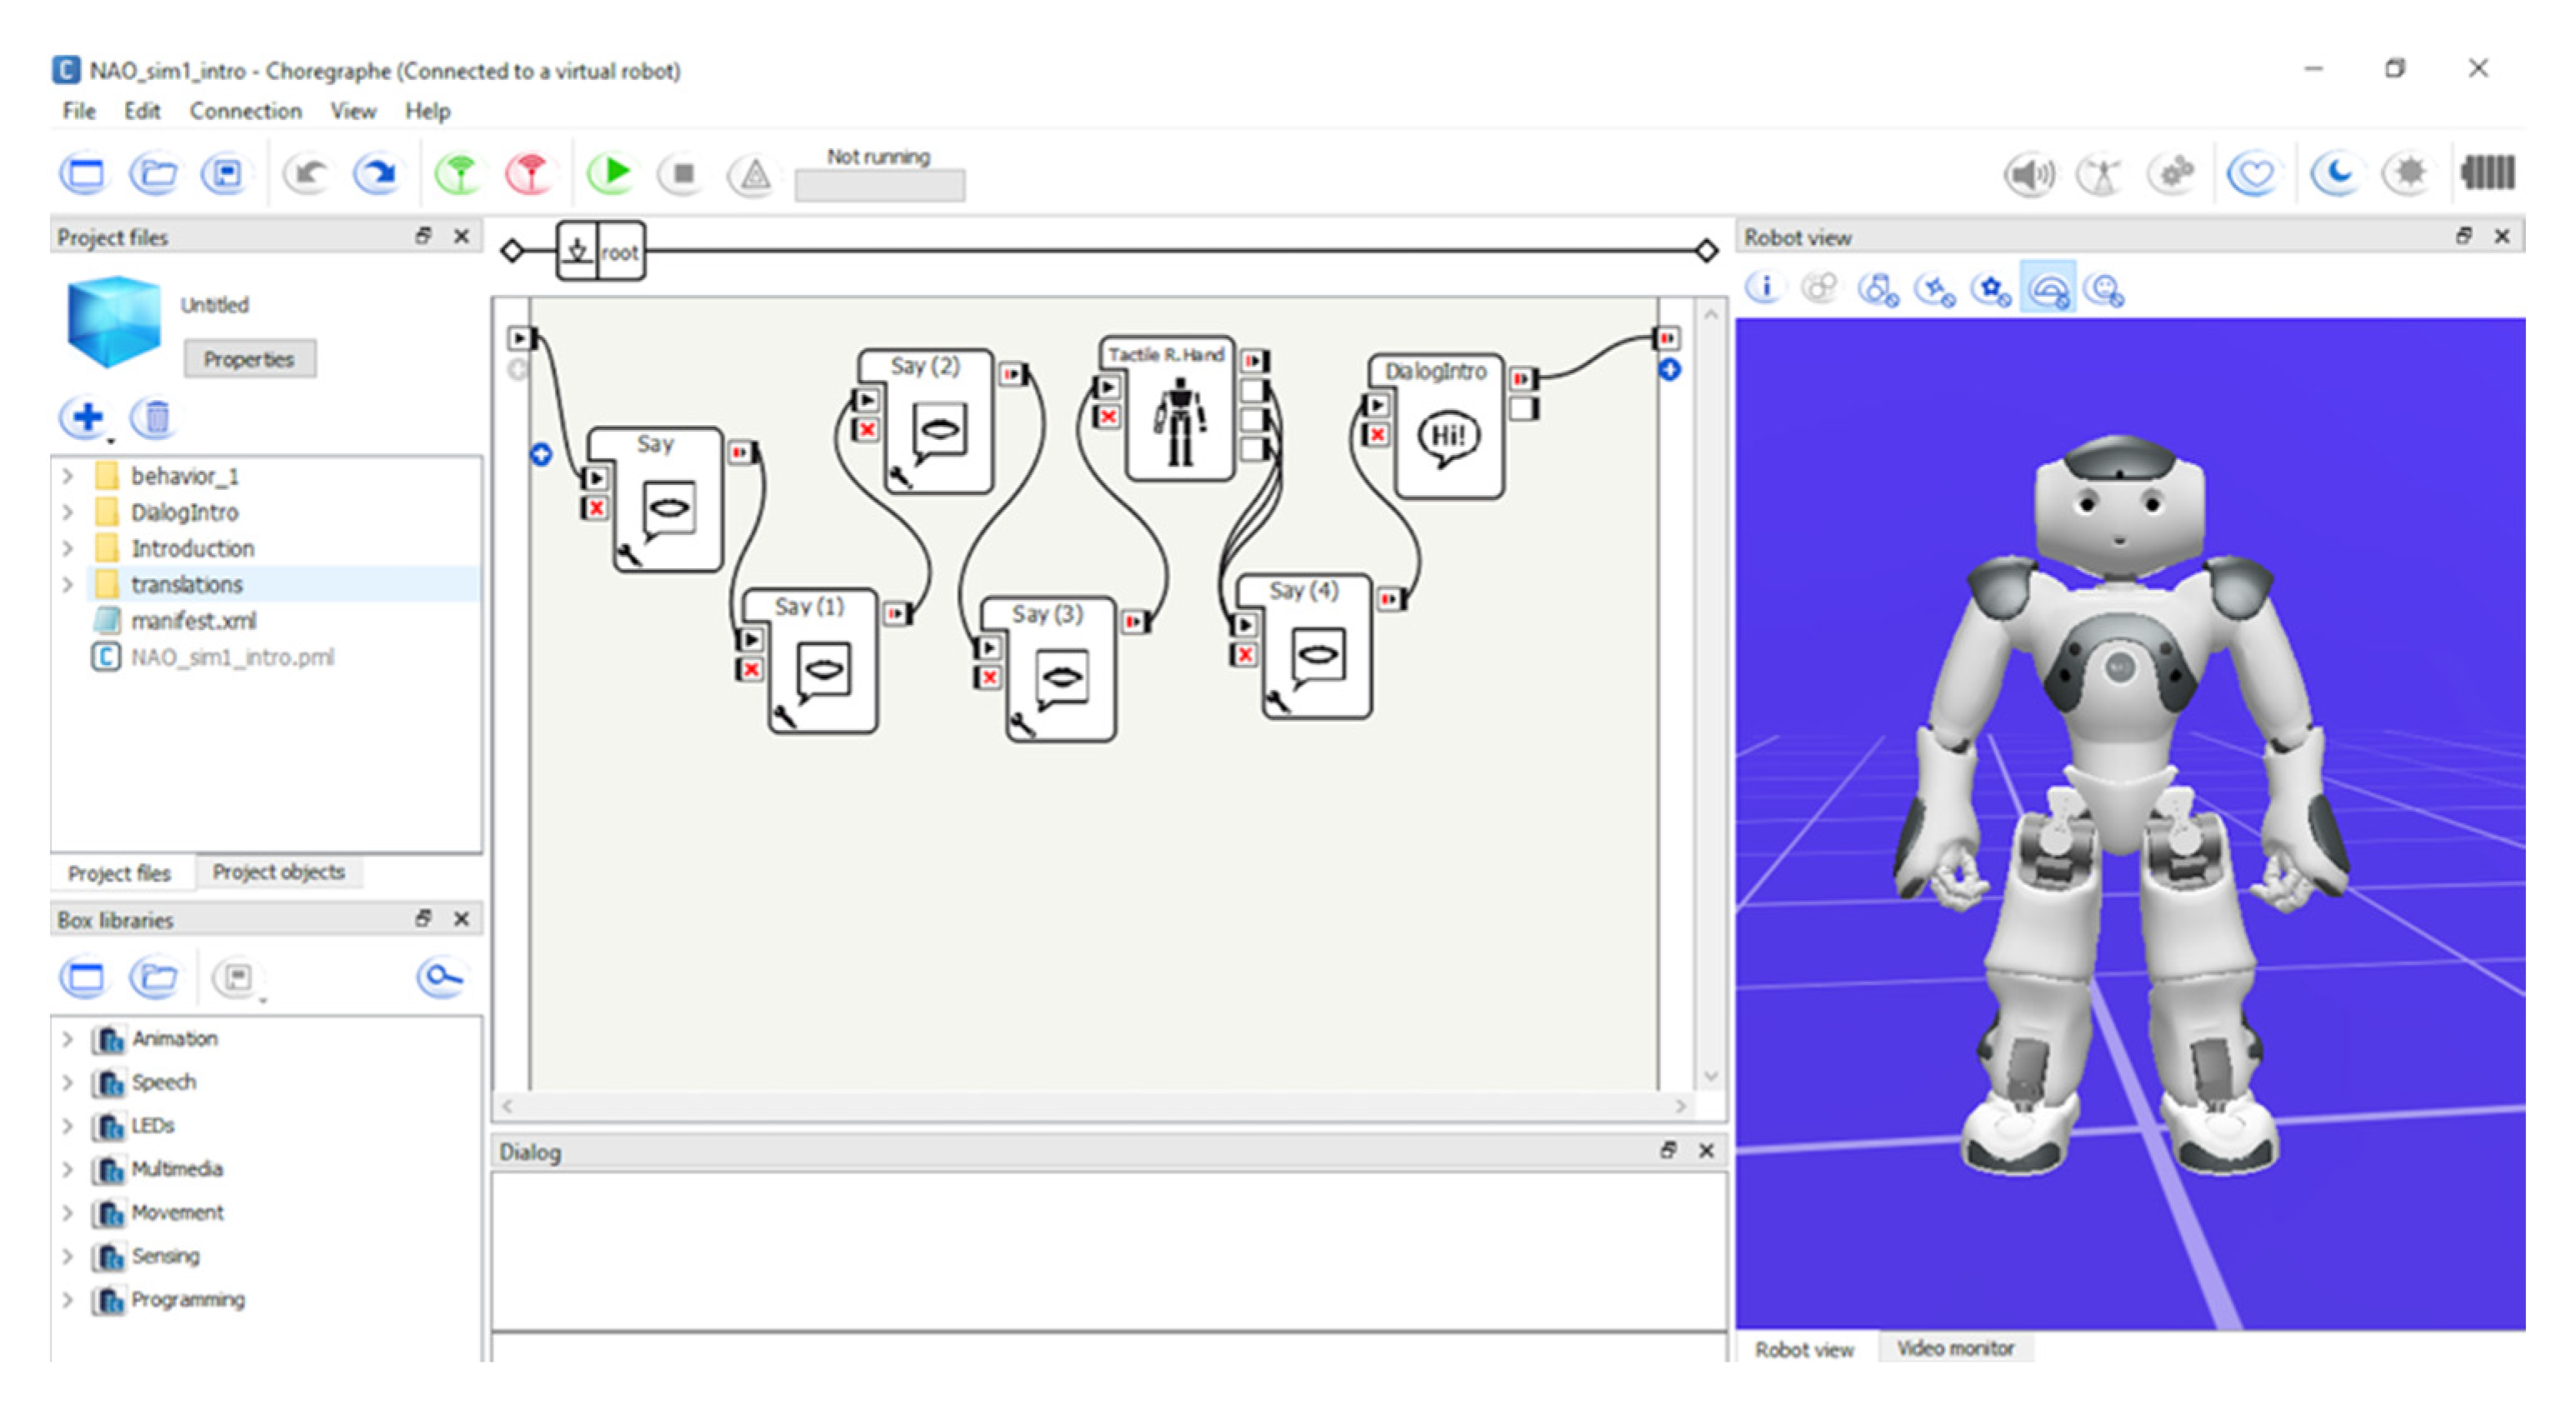
Task: Click the wake up (sun) icon
Action: [x=2407, y=175]
